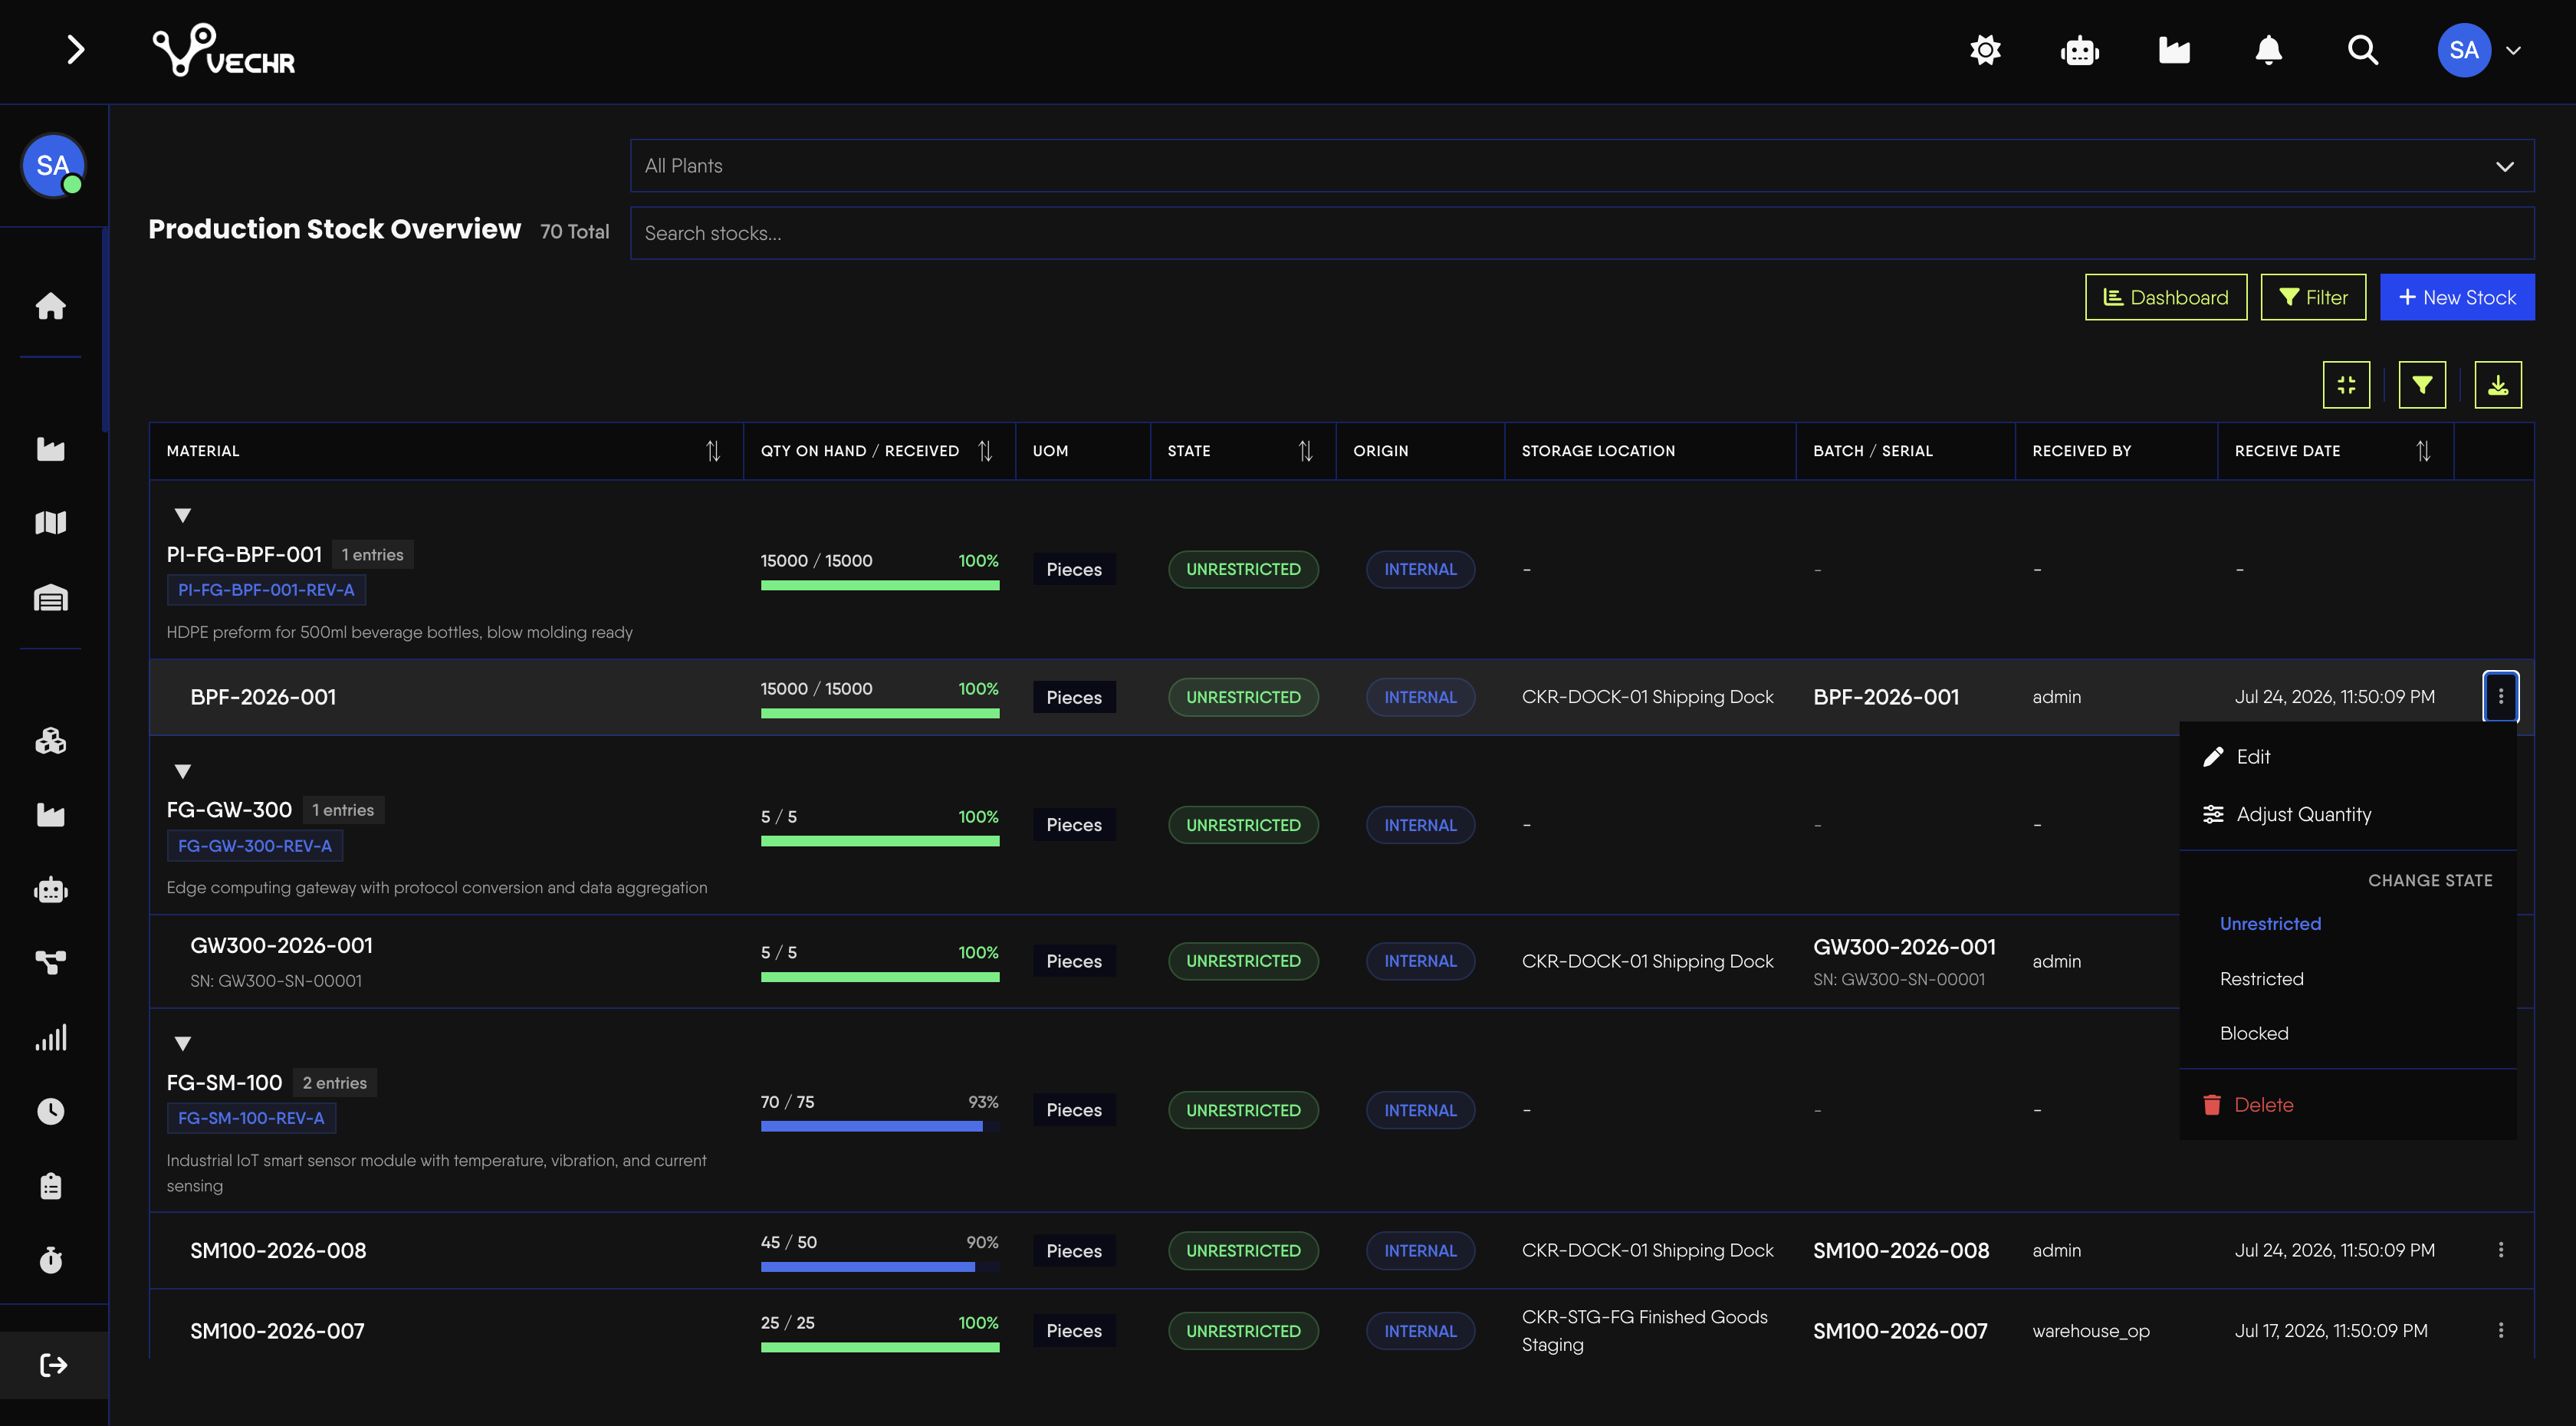Click the Filter button
Viewport: 2576px width, 1426px height.
(2313, 297)
